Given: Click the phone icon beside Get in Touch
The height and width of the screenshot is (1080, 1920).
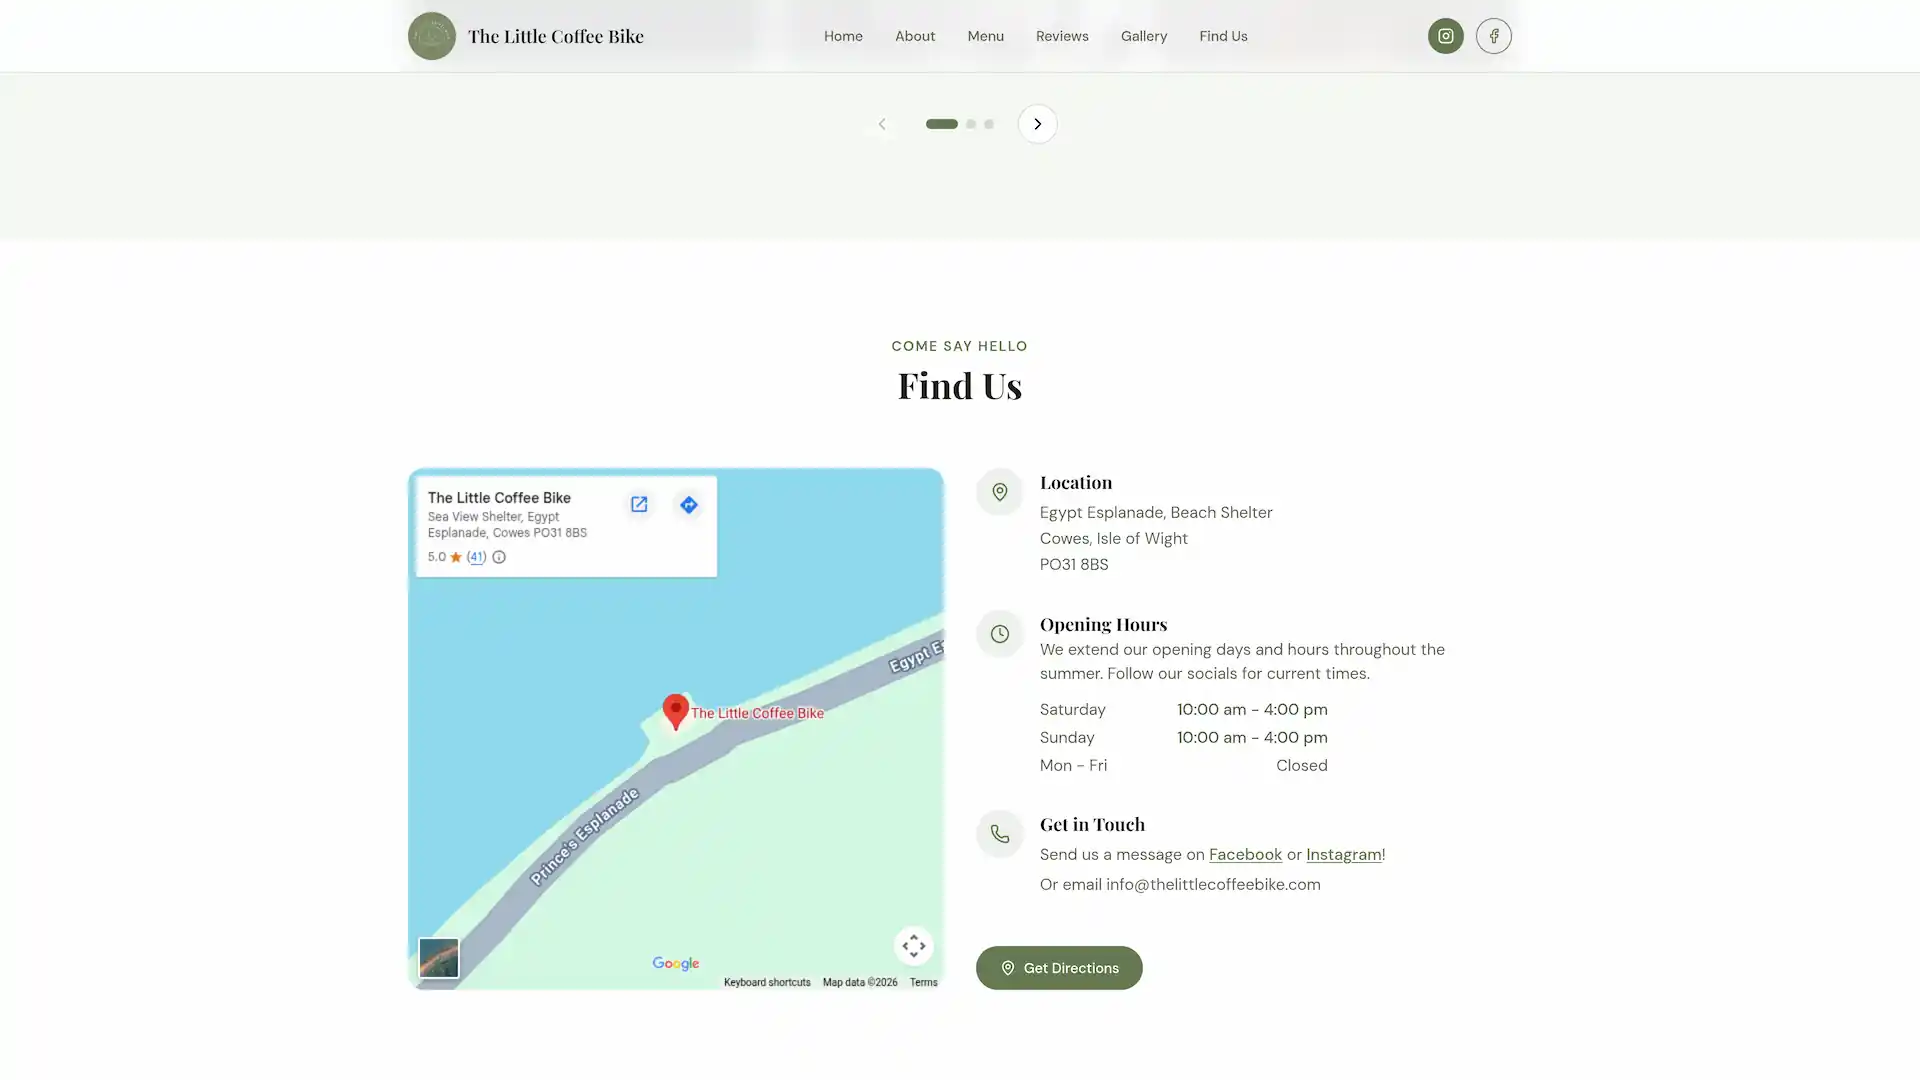Looking at the screenshot, I should click(x=999, y=834).
